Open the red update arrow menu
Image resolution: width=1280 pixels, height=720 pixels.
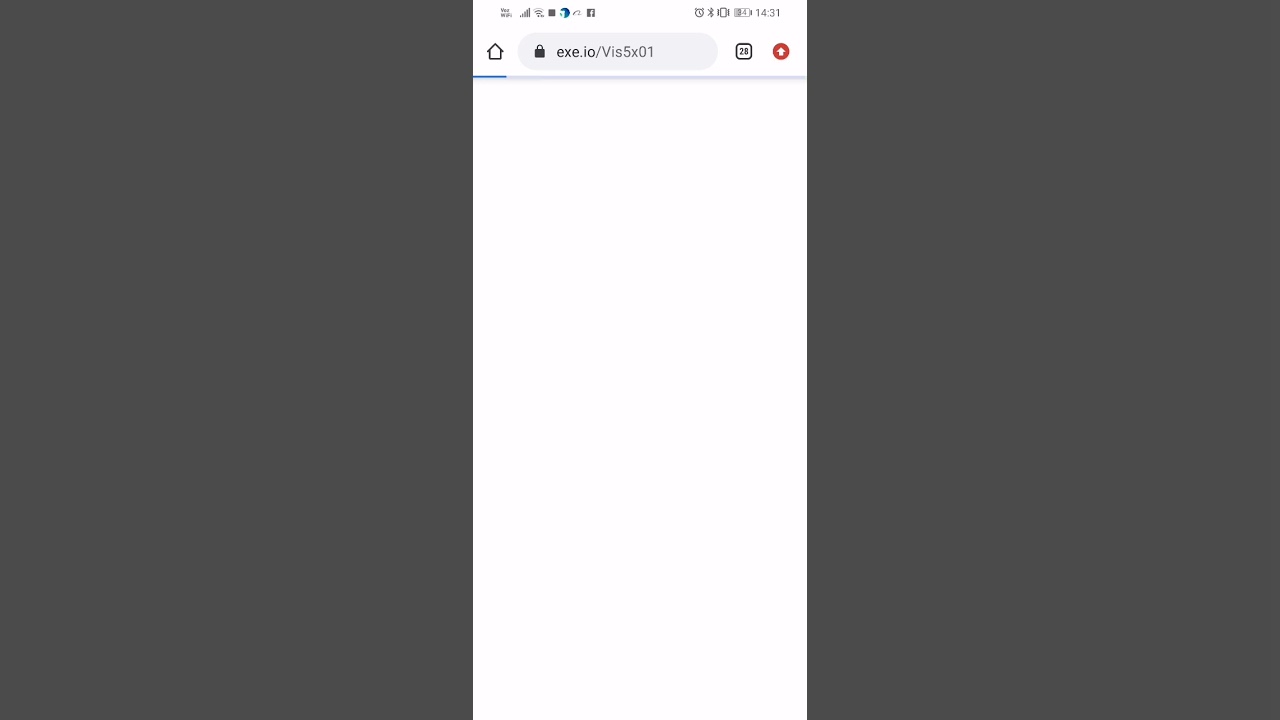click(781, 52)
